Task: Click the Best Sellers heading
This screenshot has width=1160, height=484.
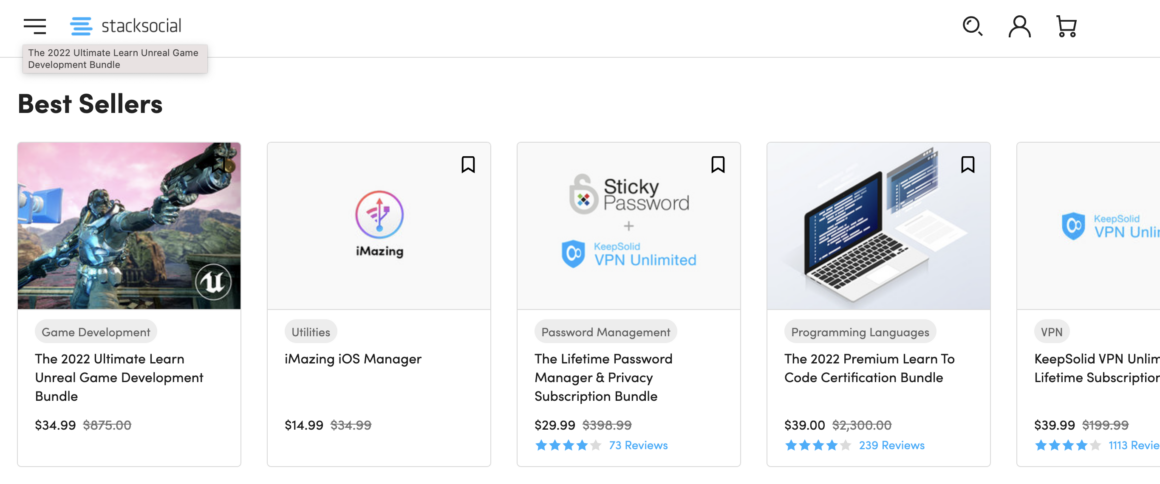Action: [90, 104]
